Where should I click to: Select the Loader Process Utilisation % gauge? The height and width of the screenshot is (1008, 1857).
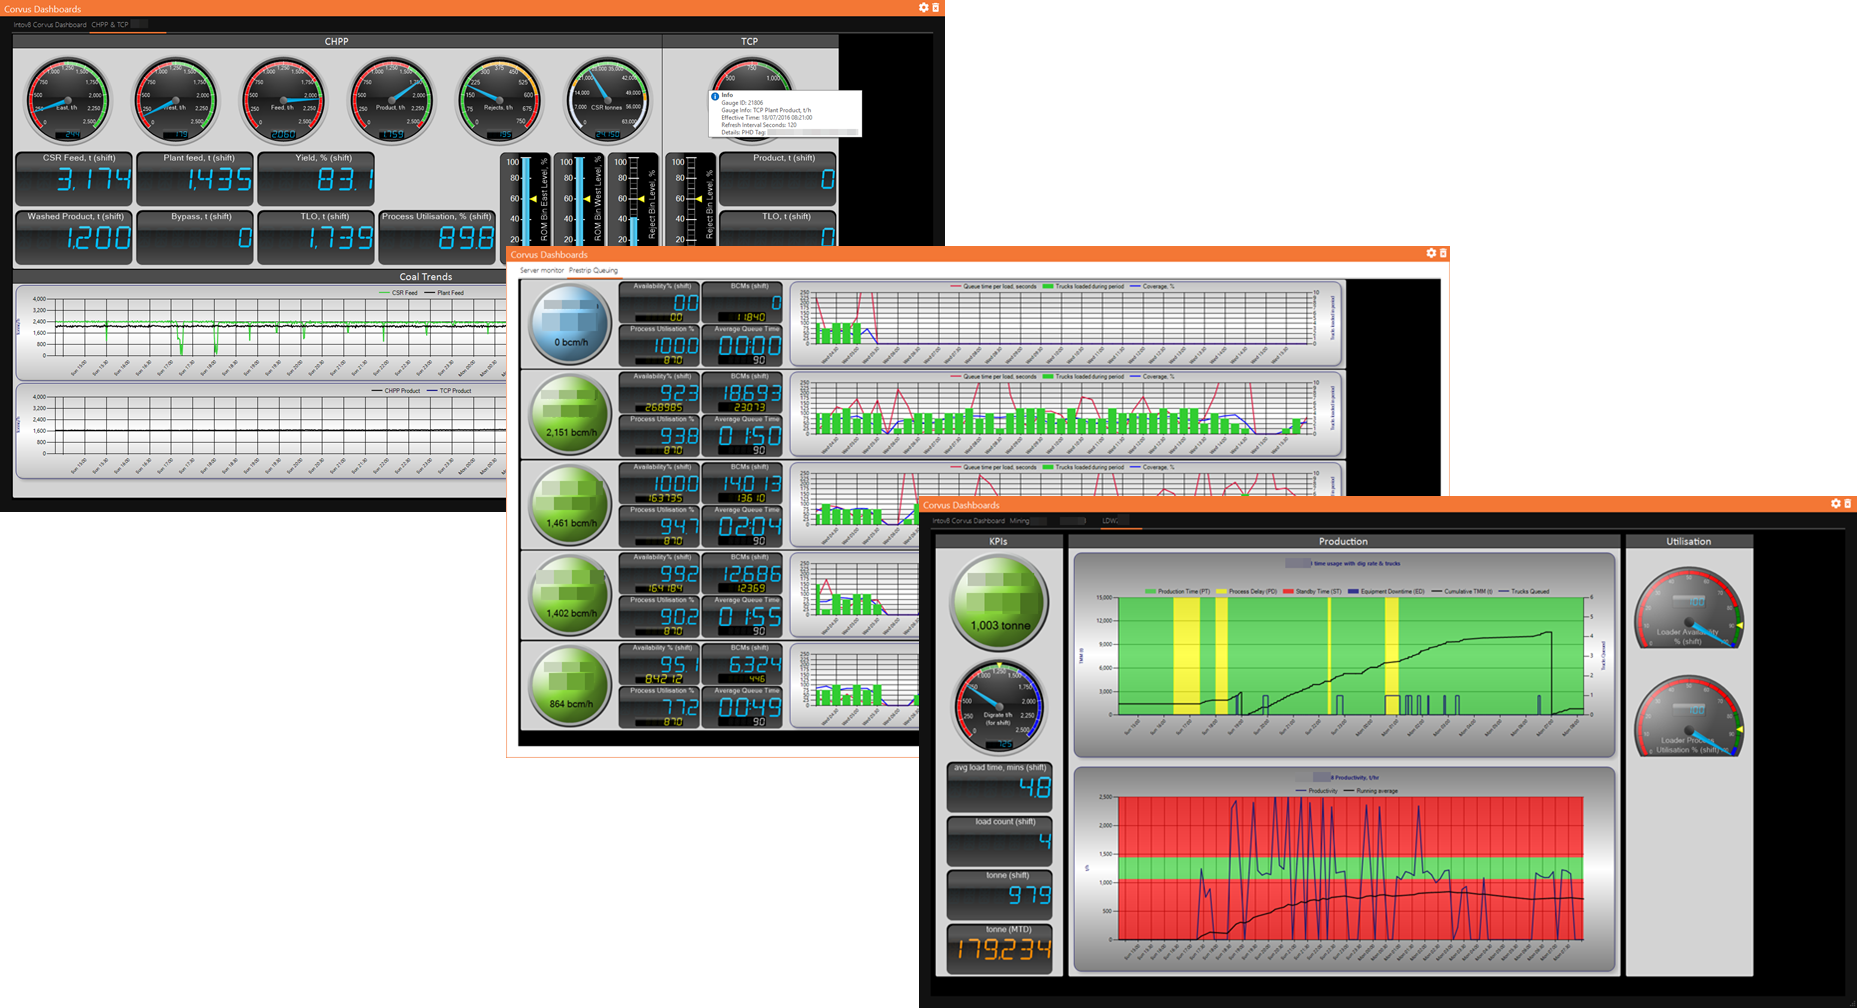click(x=1689, y=717)
